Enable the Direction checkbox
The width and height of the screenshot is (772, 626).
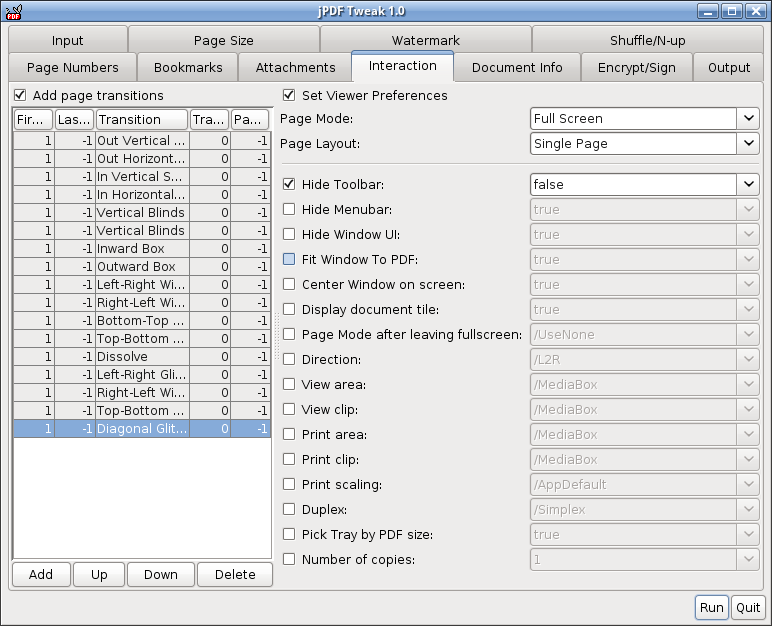pyautogui.click(x=289, y=359)
